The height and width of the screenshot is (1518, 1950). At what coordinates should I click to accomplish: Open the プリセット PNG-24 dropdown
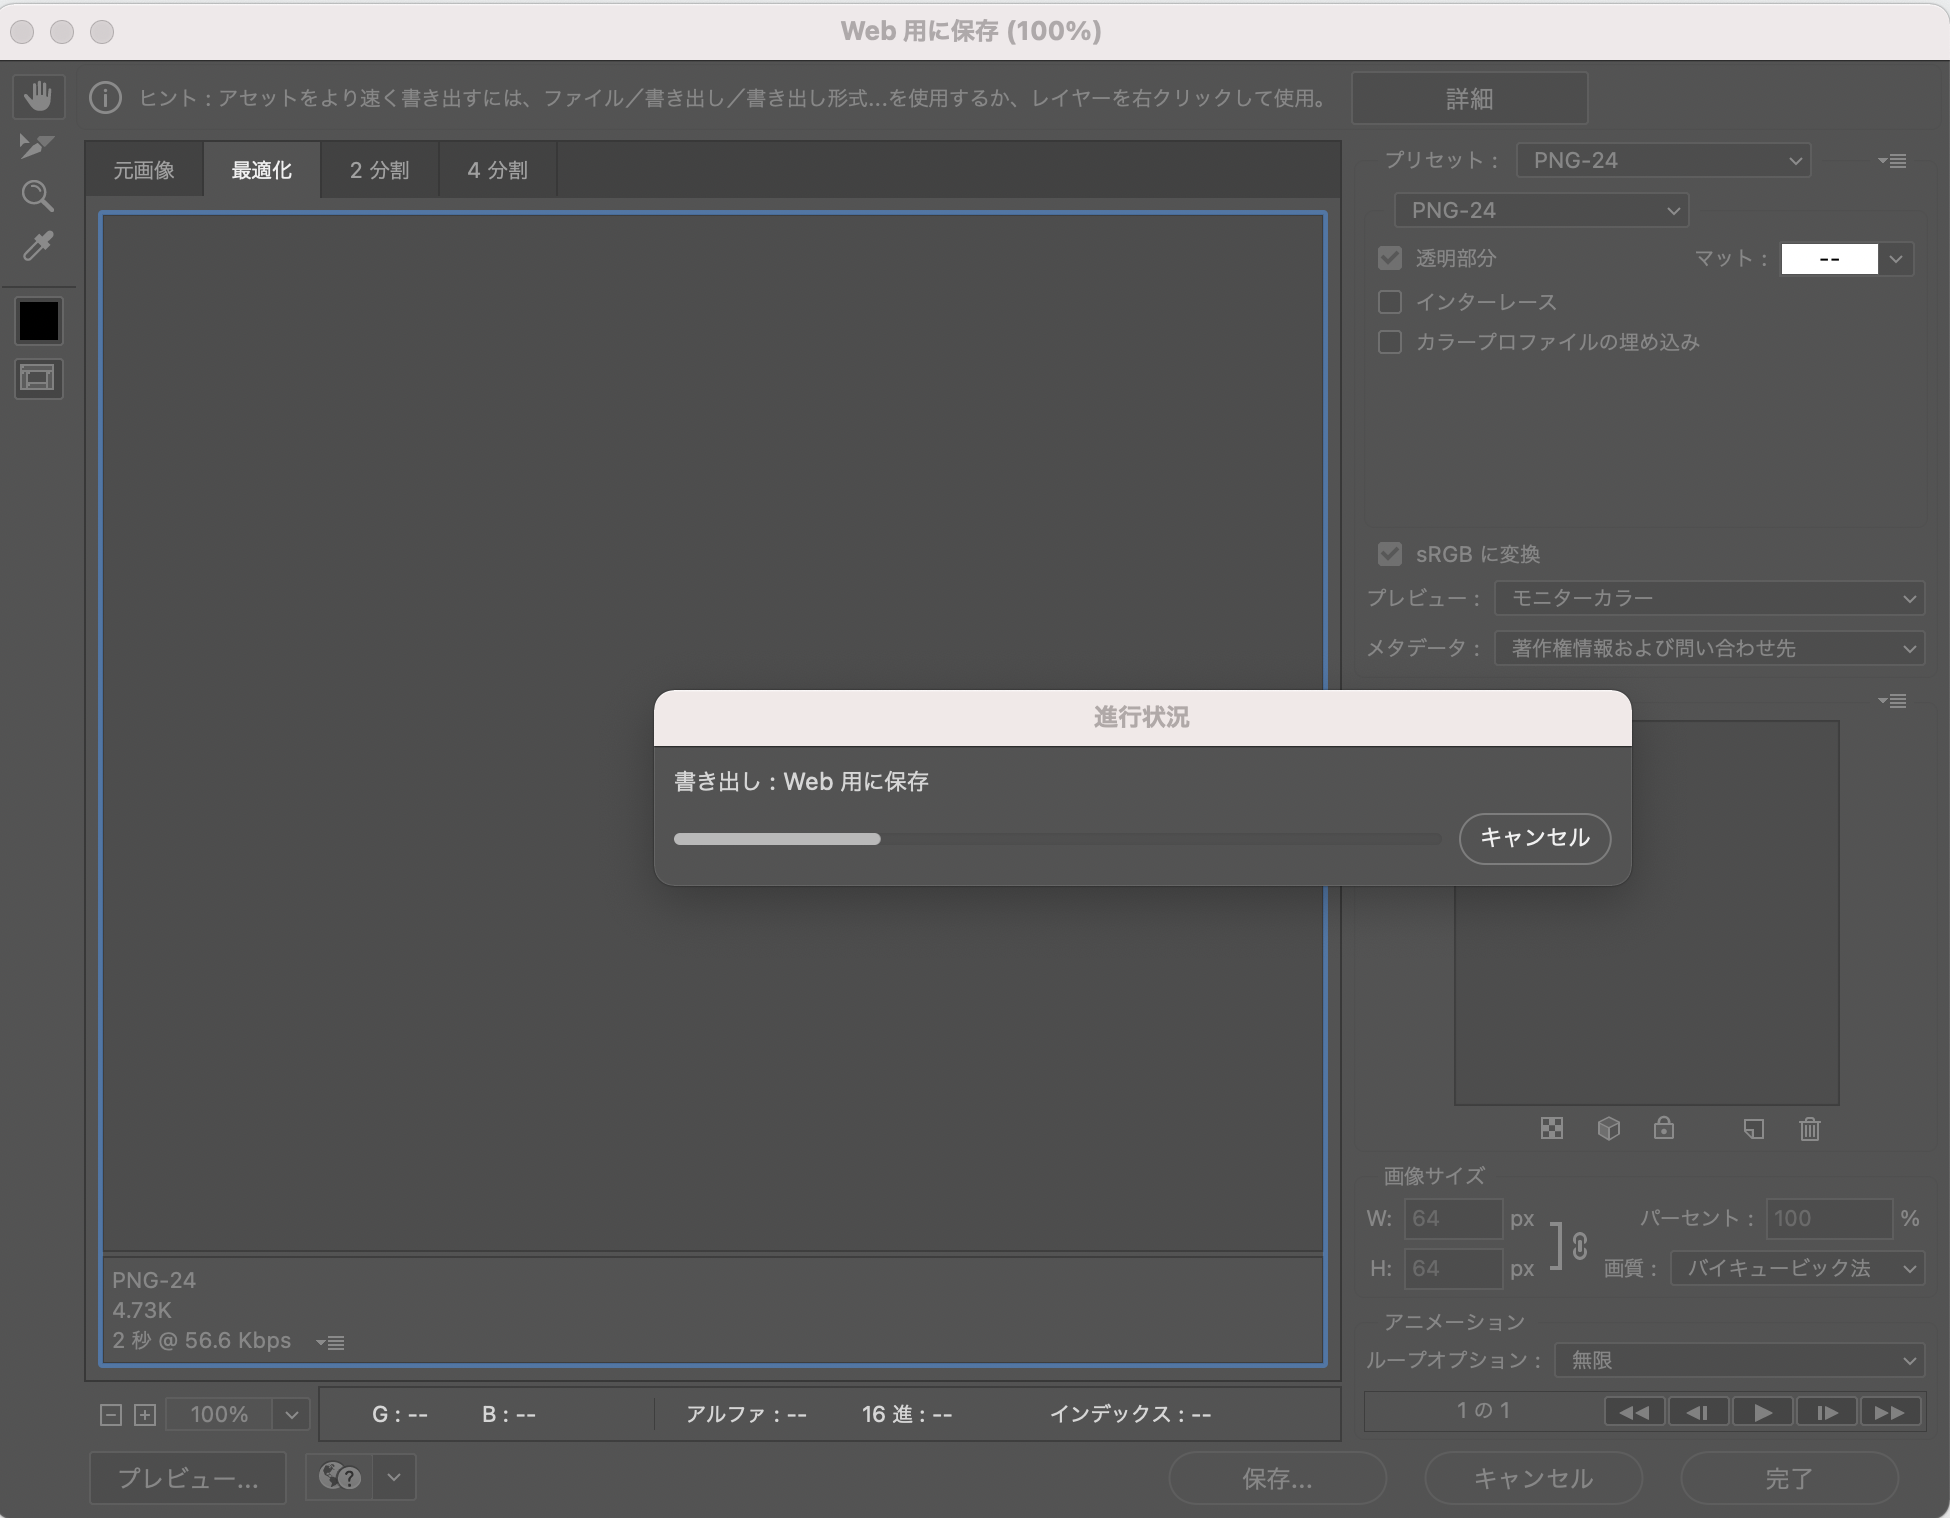coord(1662,160)
